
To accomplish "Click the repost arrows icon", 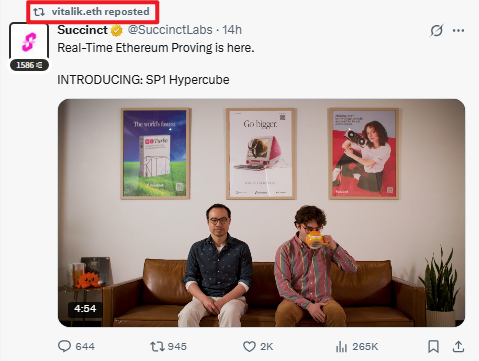I will coord(157,347).
